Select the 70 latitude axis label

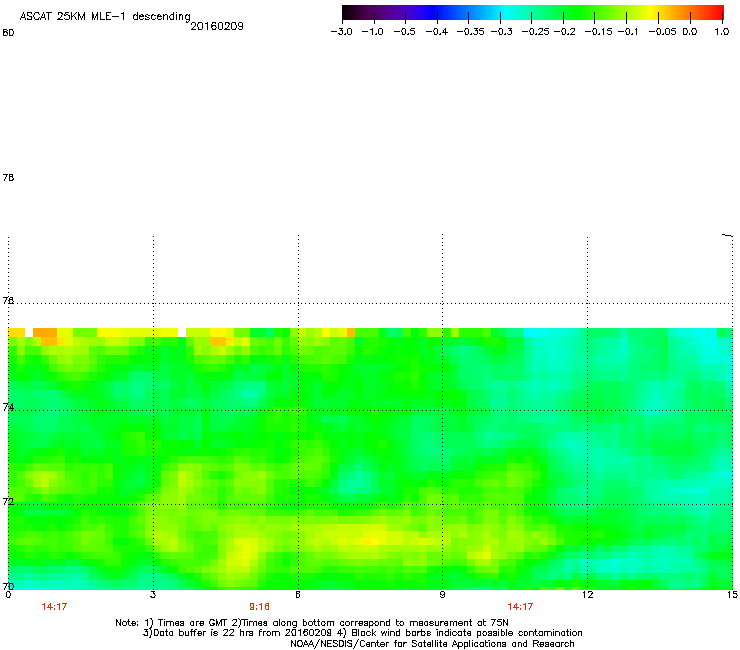pos(8,586)
